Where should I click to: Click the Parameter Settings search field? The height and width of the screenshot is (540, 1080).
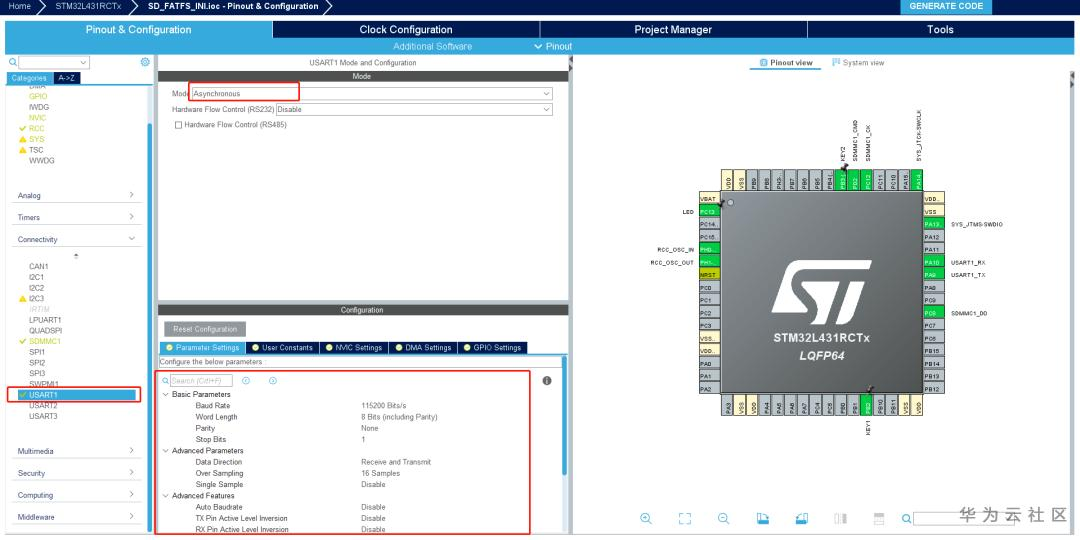click(201, 380)
